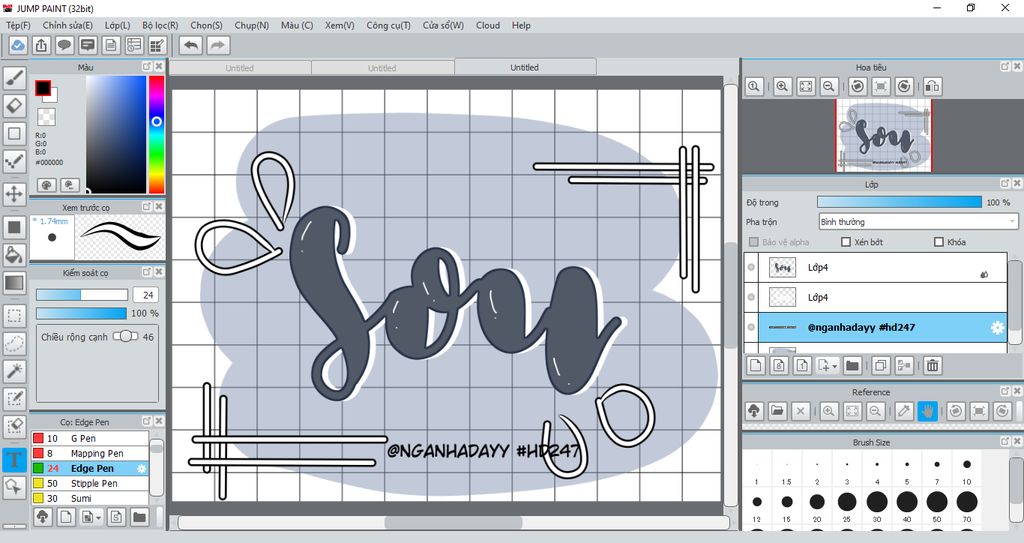Select the shape rectangle tool
Viewport: 1024px width, 543px height.
coord(14,133)
